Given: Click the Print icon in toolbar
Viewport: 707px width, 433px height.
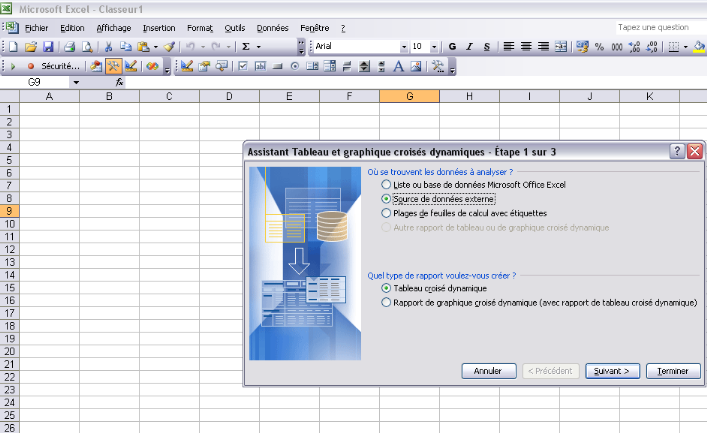Looking at the screenshot, I should [70, 47].
